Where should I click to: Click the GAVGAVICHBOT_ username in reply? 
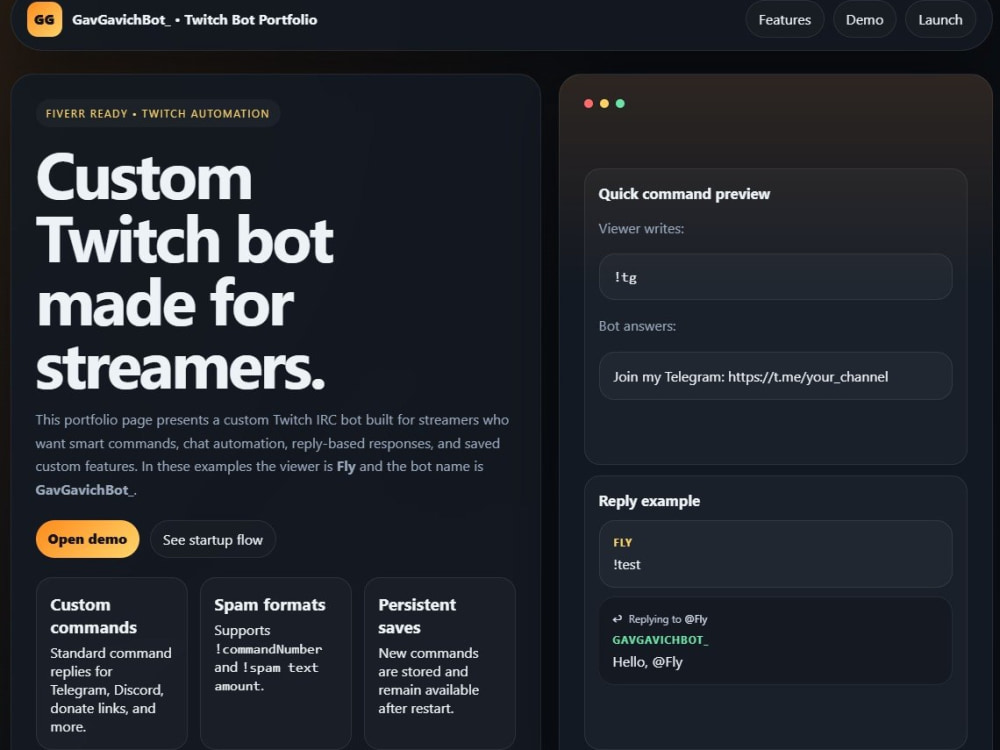point(660,640)
